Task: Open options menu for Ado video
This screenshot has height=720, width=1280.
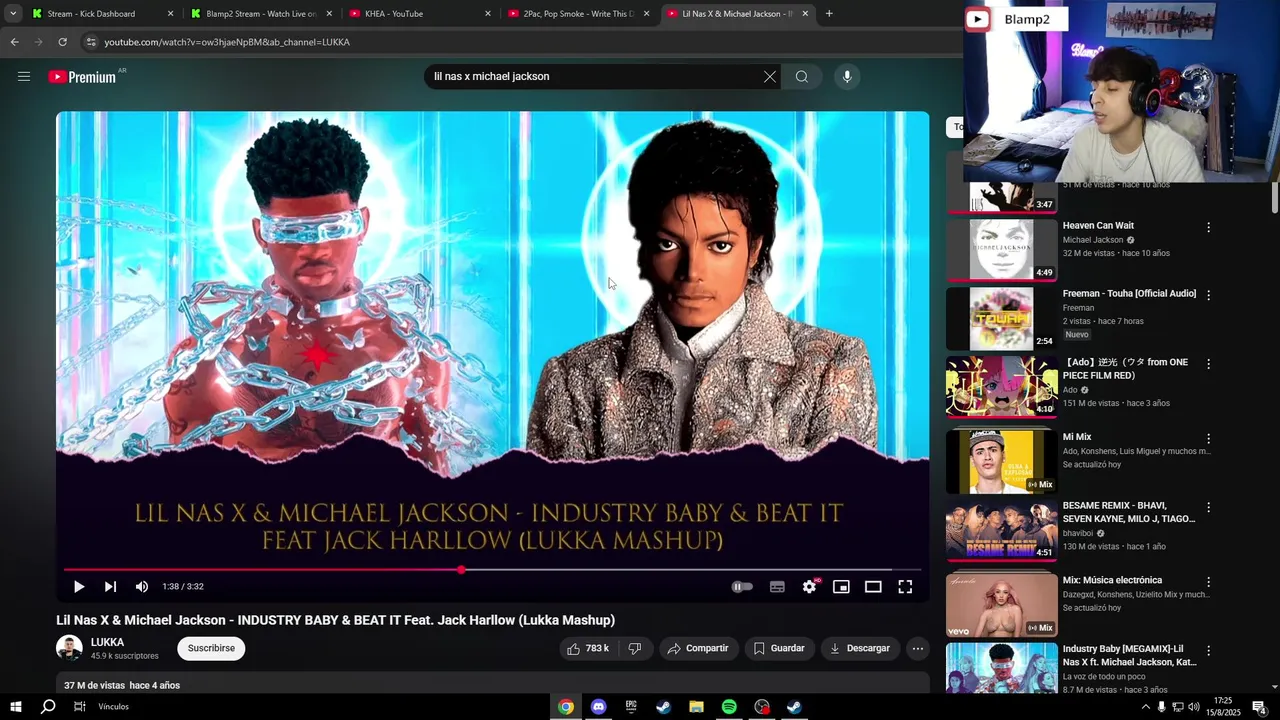Action: click(x=1208, y=364)
